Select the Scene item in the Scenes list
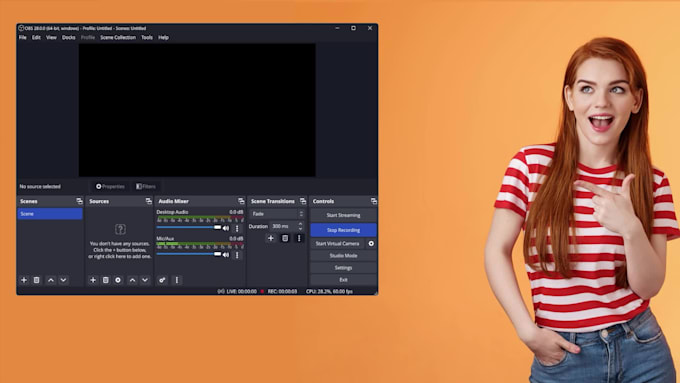 (50, 214)
